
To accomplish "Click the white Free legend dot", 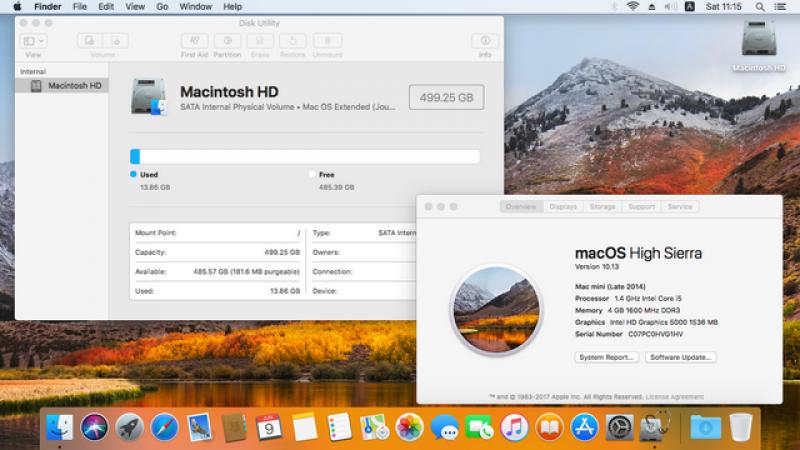I will [312, 174].
